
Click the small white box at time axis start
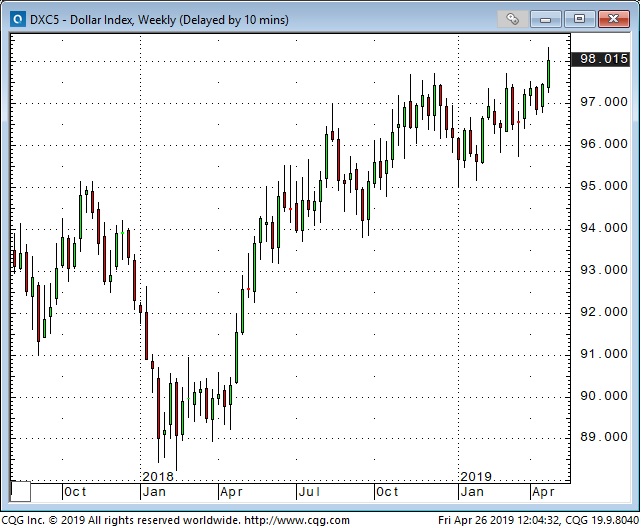pyautogui.click(x=20, y=492)
